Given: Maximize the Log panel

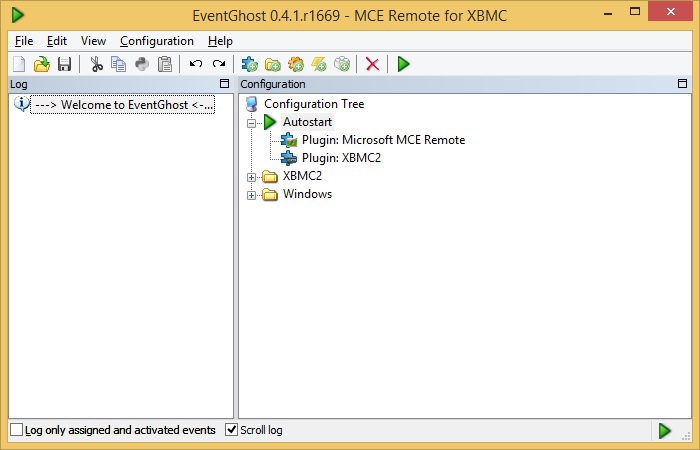Looking at the screenshot, I should pyautogui.click(x=225, y=83).
